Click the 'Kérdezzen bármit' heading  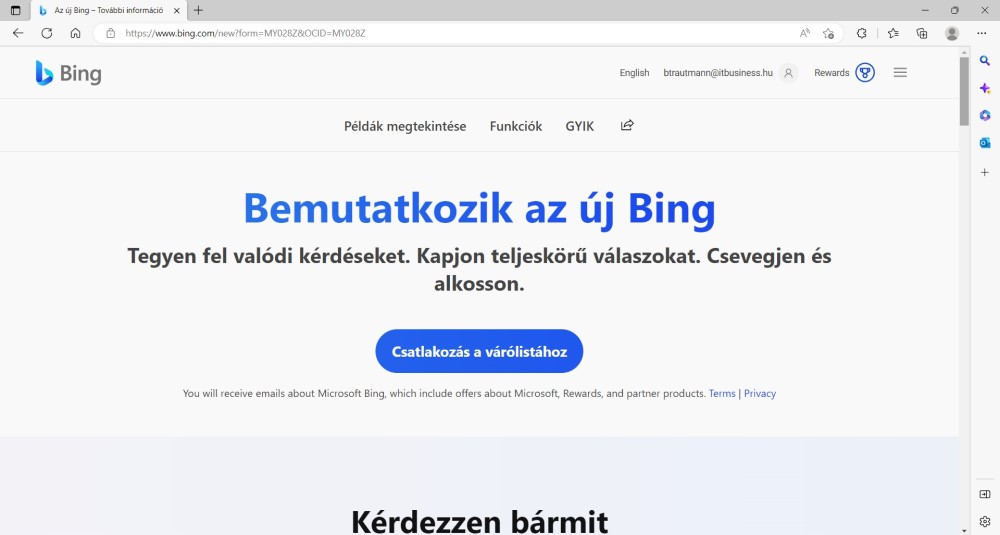point(479,522)
